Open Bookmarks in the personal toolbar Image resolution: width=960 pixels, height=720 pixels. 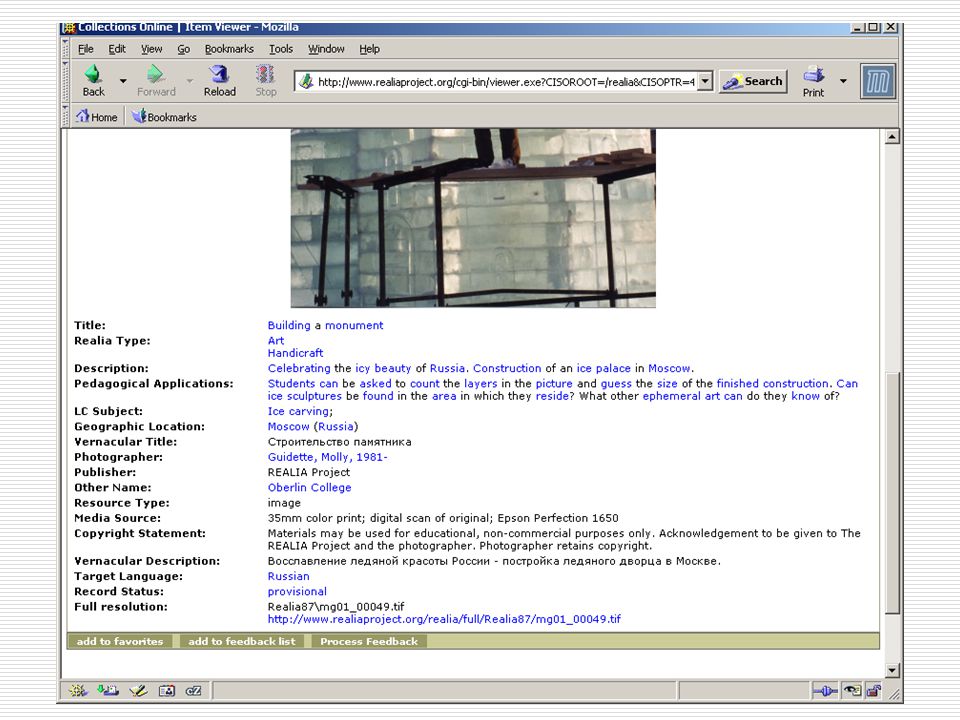tap(164, 116)
